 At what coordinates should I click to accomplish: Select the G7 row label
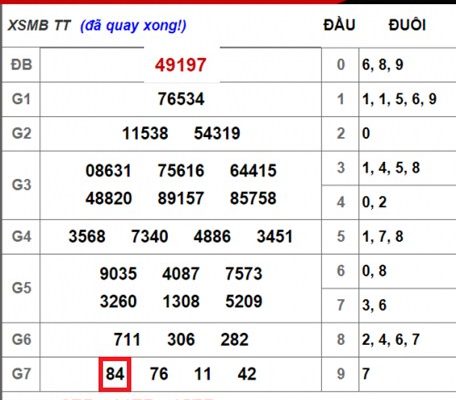point(21,374)
